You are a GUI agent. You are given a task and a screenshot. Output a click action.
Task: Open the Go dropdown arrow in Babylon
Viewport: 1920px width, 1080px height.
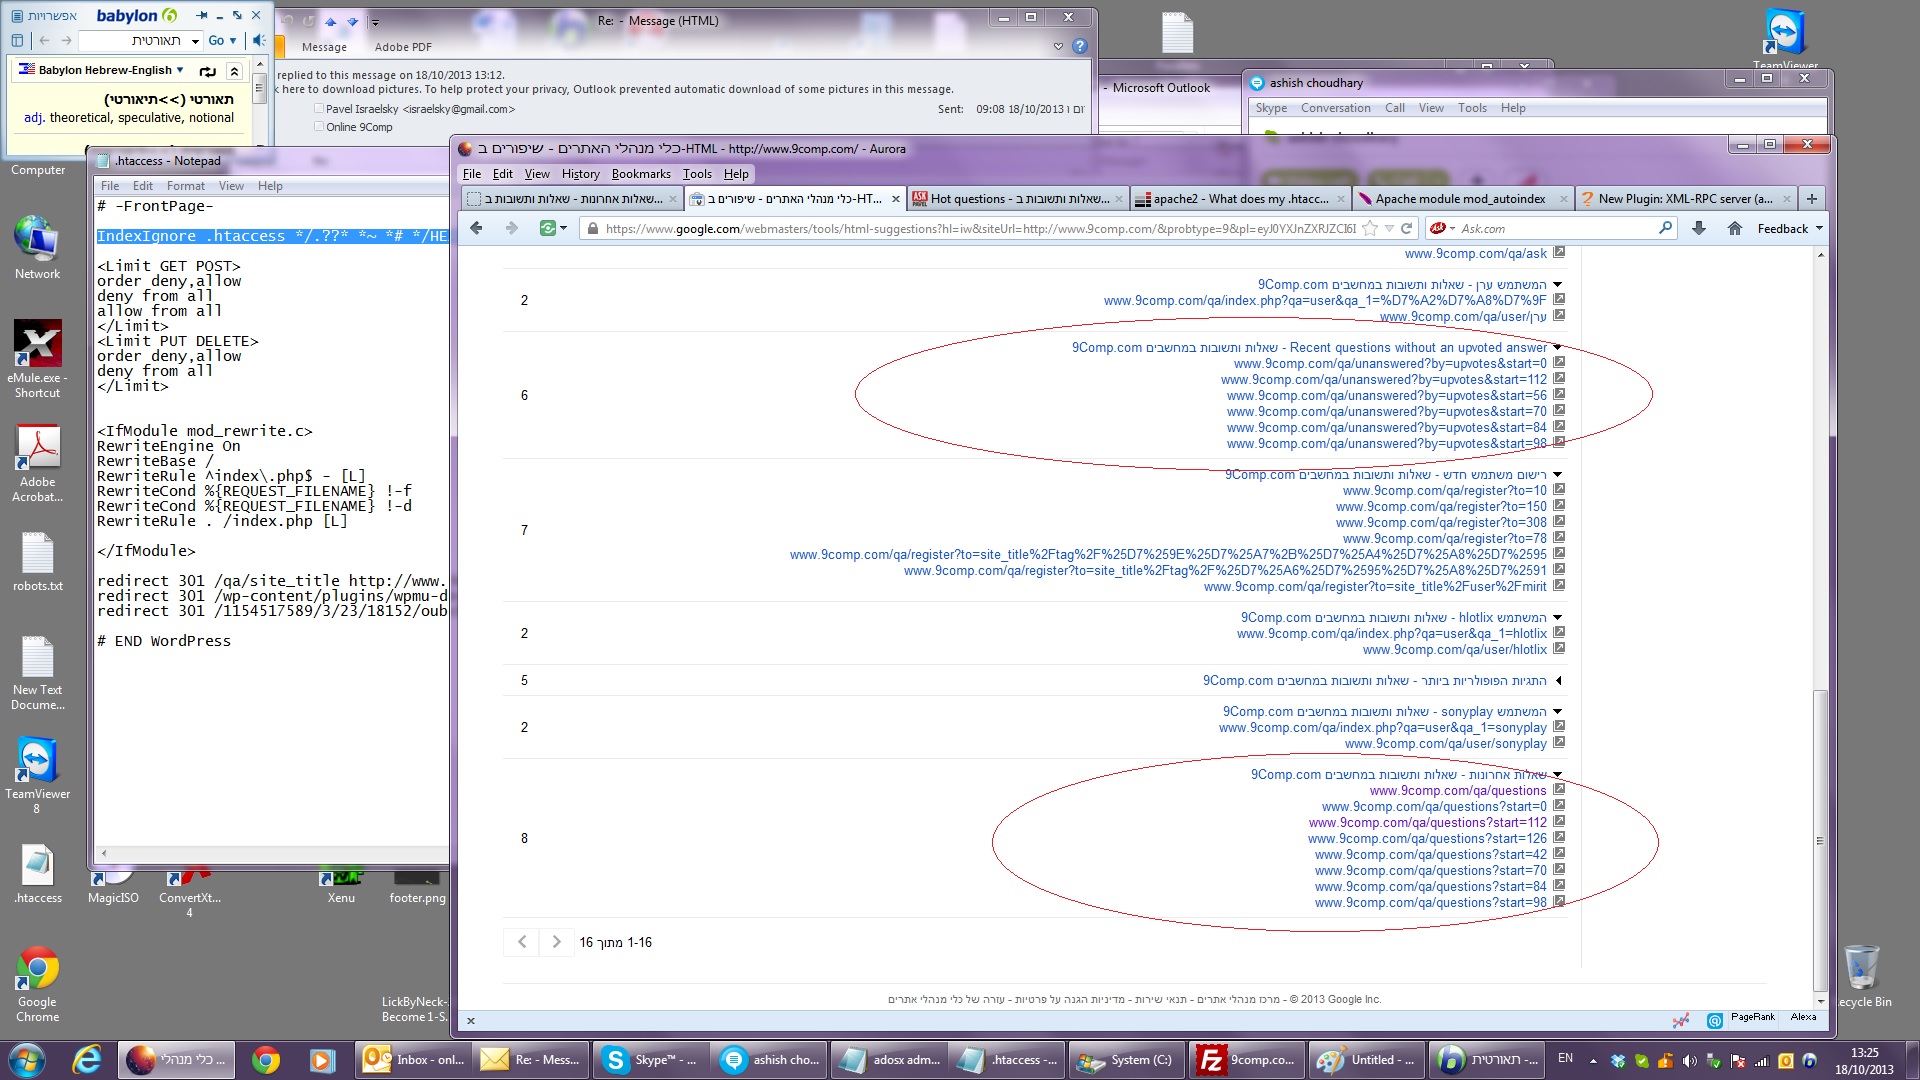pos(233,41)
